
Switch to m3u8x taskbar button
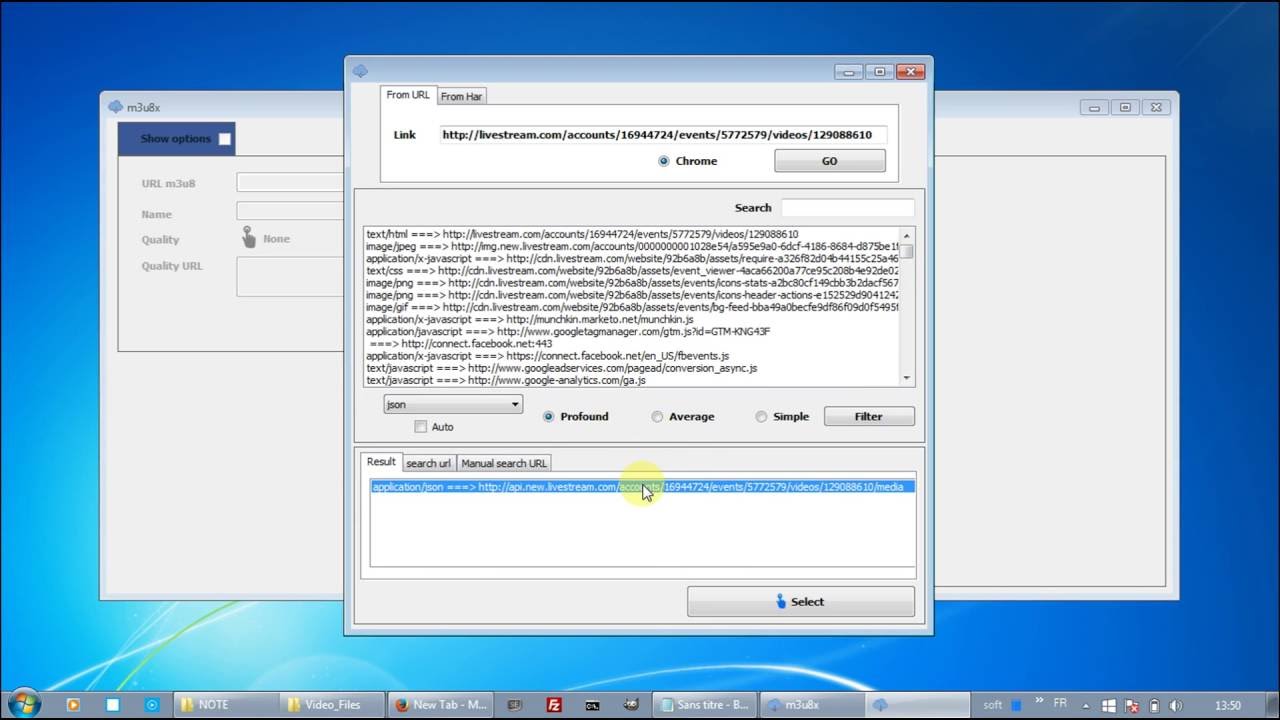click(x=811, y=705)
